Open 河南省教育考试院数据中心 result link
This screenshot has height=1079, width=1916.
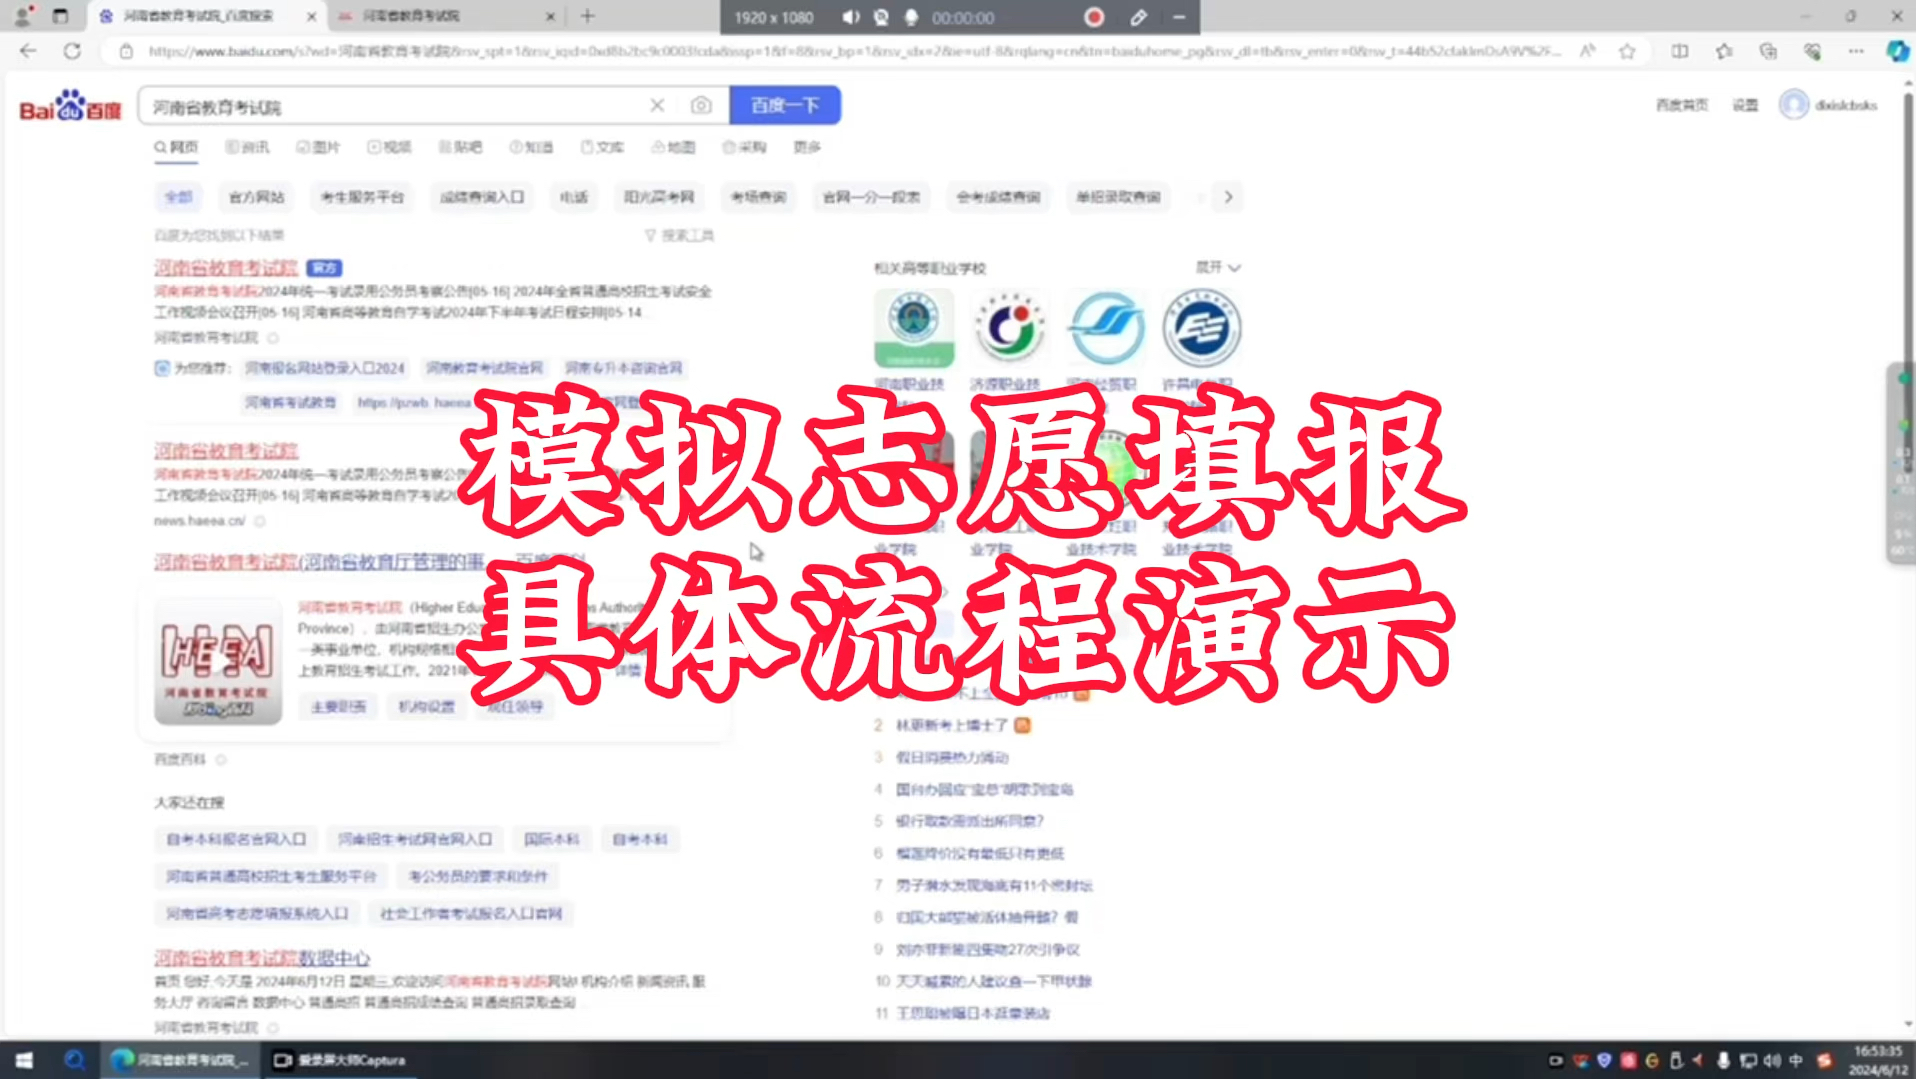coord(262,958)
